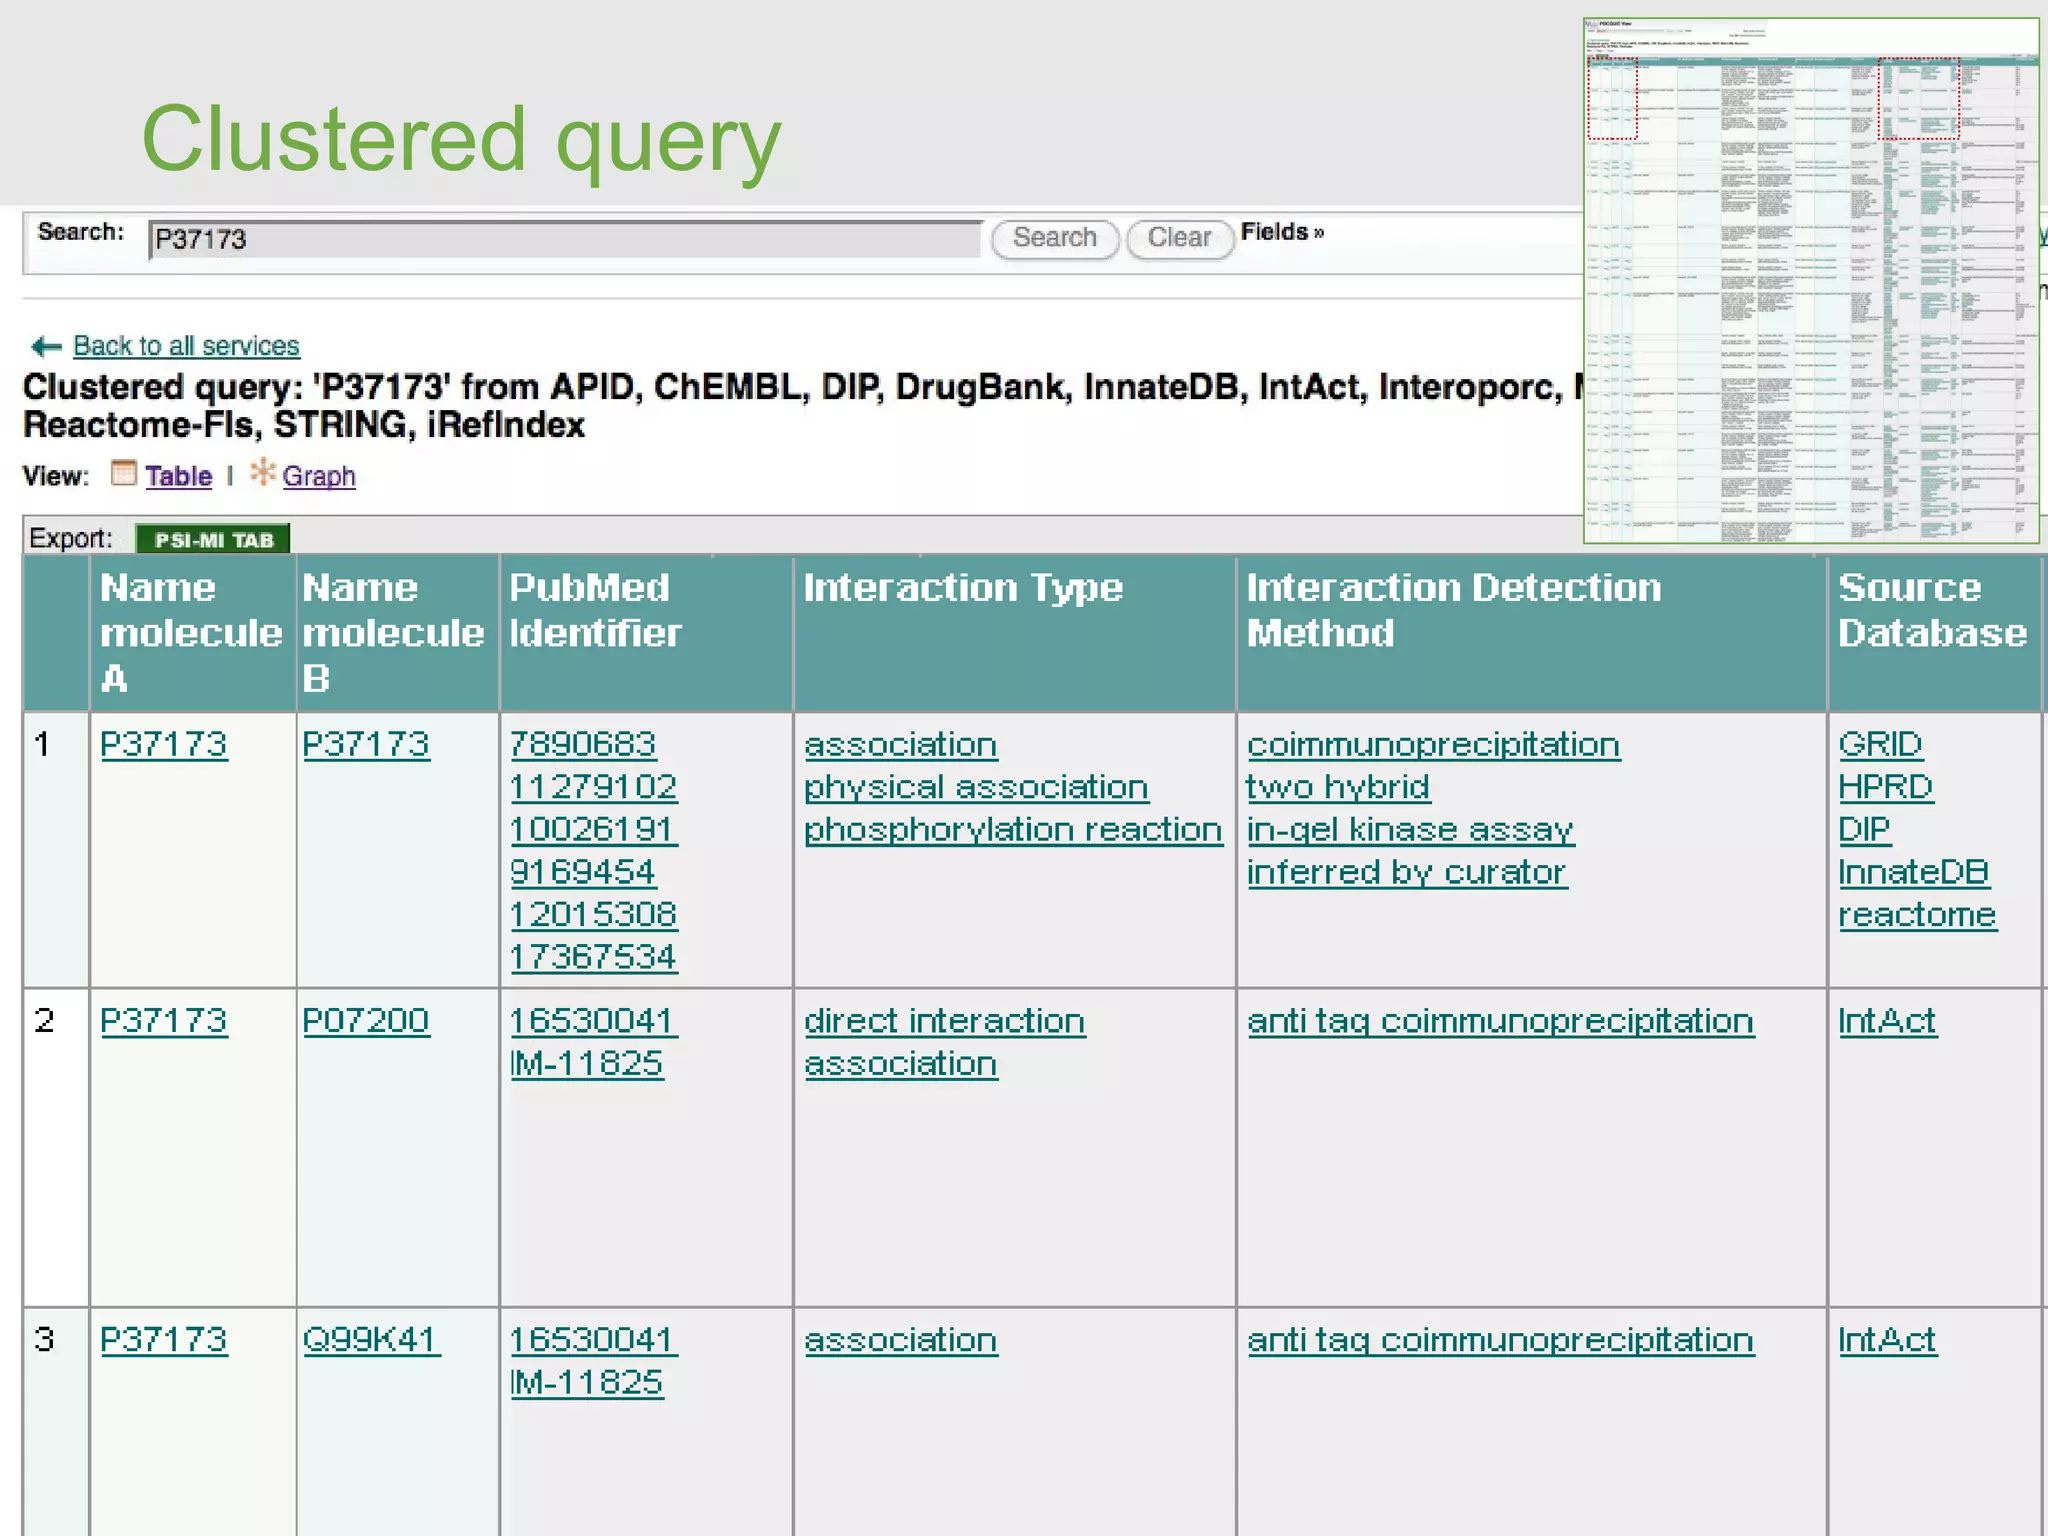This screenshot has height=1536, width=2048.
Task: Click the in-gel kinase assay method
Action: 1409,830
